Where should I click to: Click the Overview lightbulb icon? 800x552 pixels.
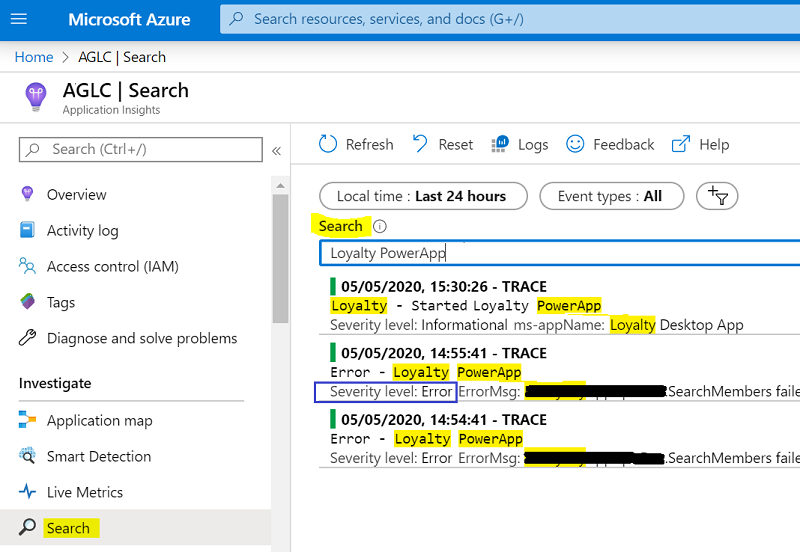click(x=28, y=194)
